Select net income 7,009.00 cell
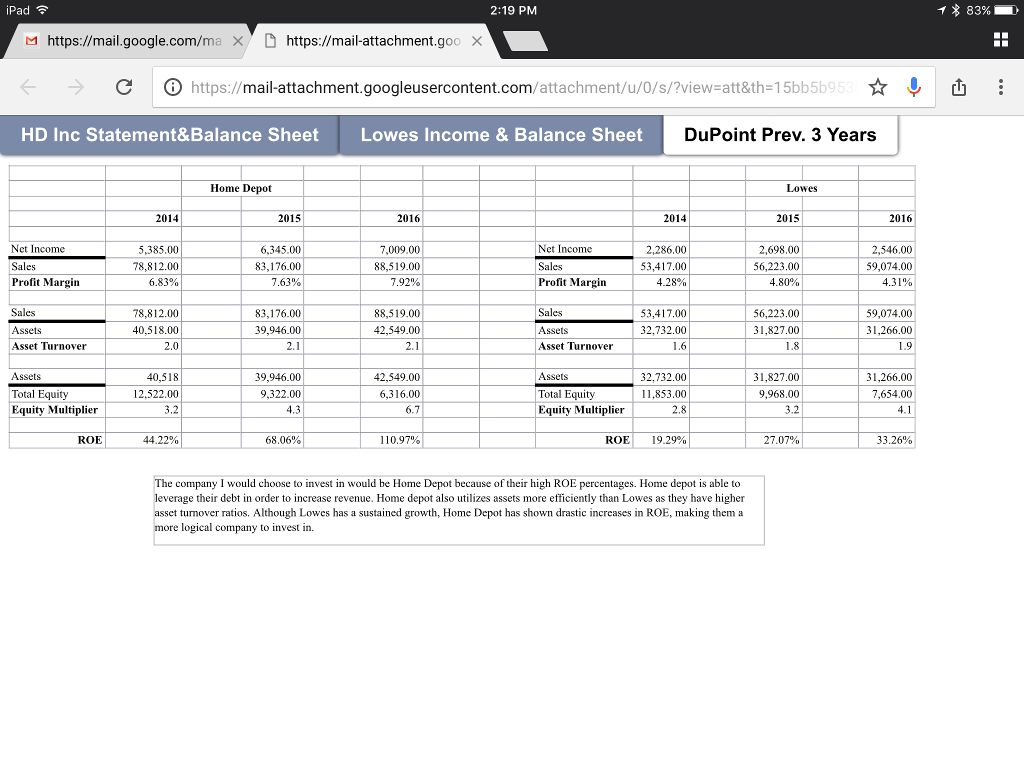This screenshot has width=1024, height=768. tap(391, 249)
